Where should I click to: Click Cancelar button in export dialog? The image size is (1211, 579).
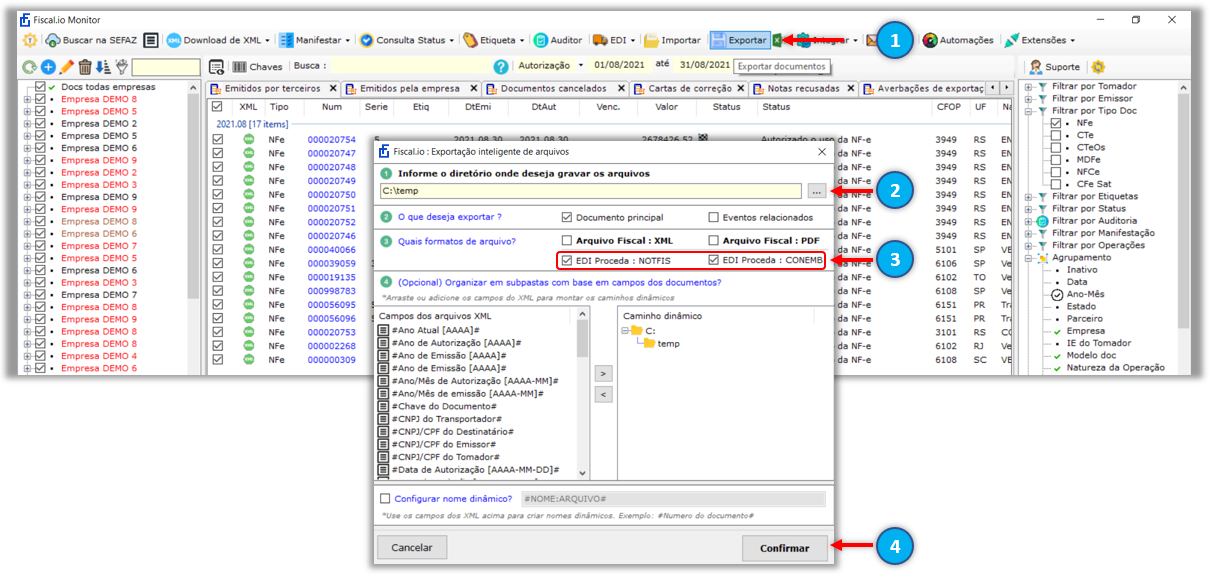pos(412,548)
